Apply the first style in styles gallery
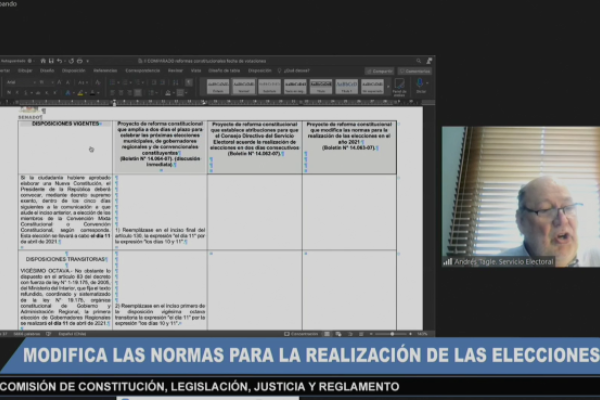The image size is (600, 400). [218, 86]
